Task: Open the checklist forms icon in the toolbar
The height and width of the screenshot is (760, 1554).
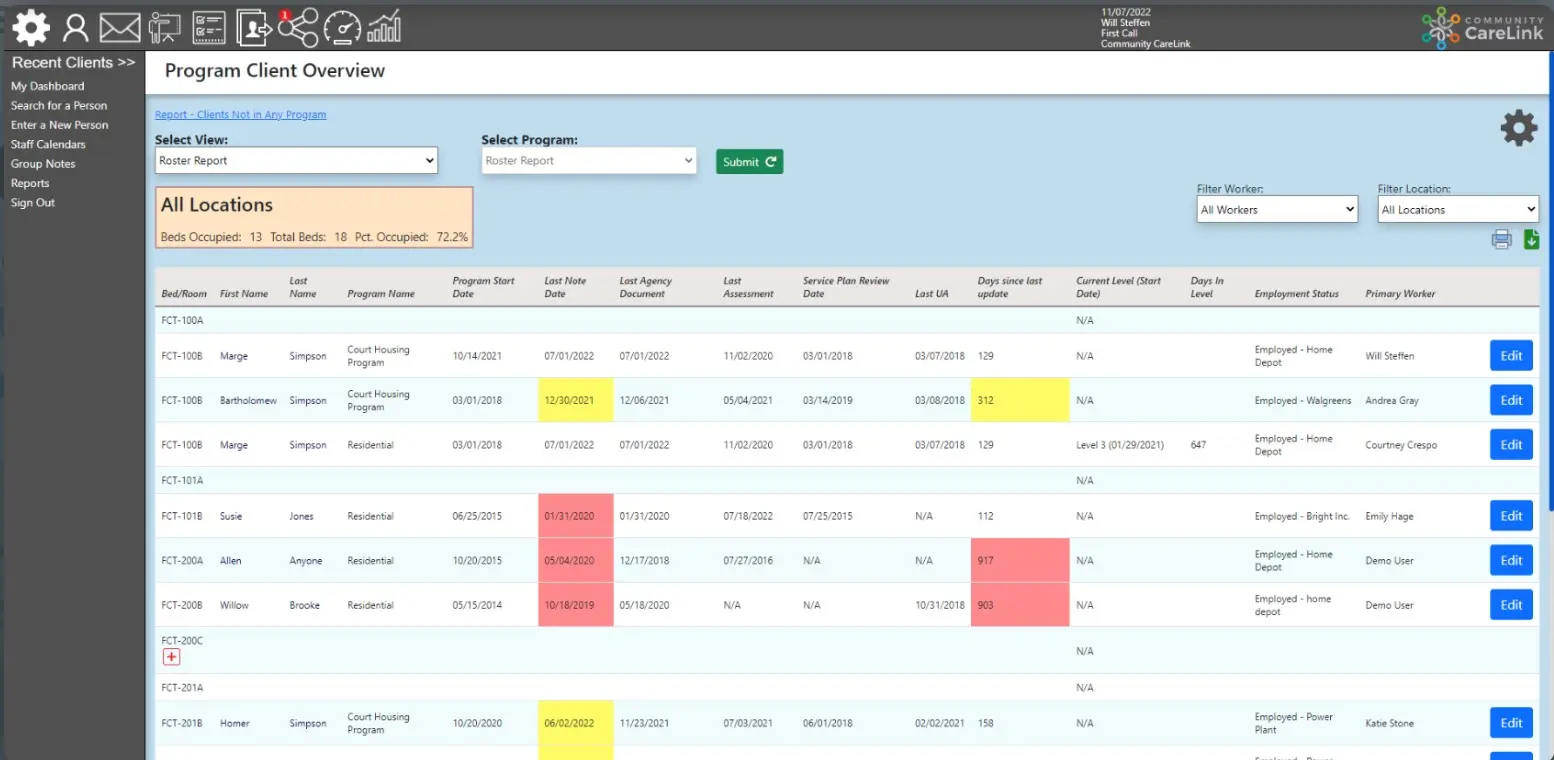Action: click(x=209, y=27)
